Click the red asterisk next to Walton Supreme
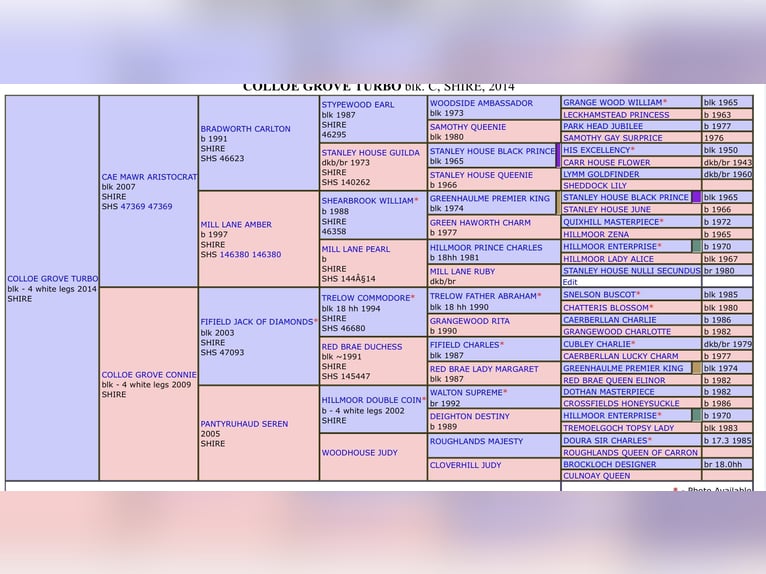Image resolution: width=766 pixels, height=574 pixels. [505, 393]
